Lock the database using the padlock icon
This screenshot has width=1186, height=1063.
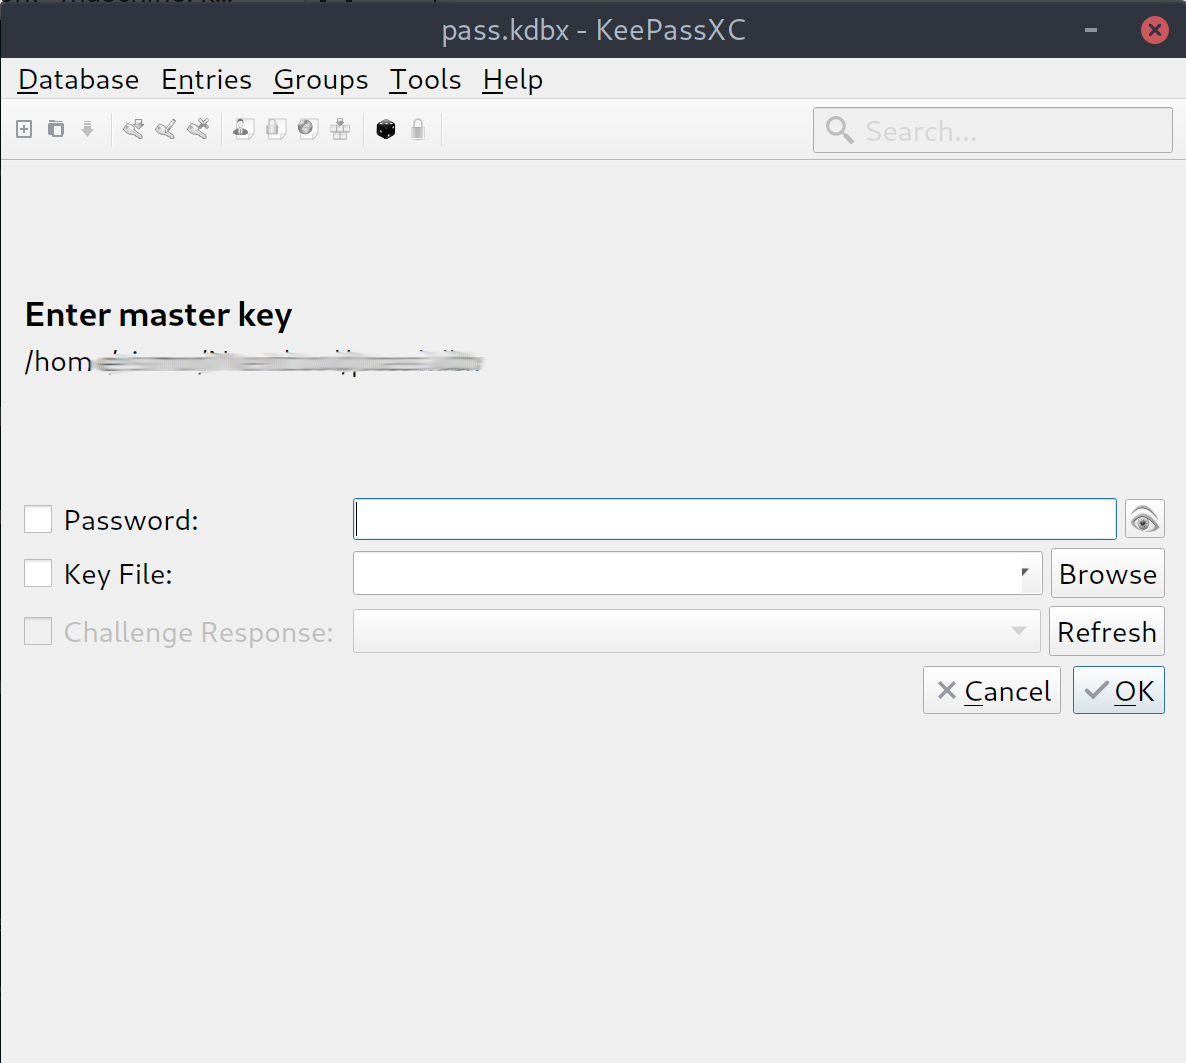tap(417, 128)
